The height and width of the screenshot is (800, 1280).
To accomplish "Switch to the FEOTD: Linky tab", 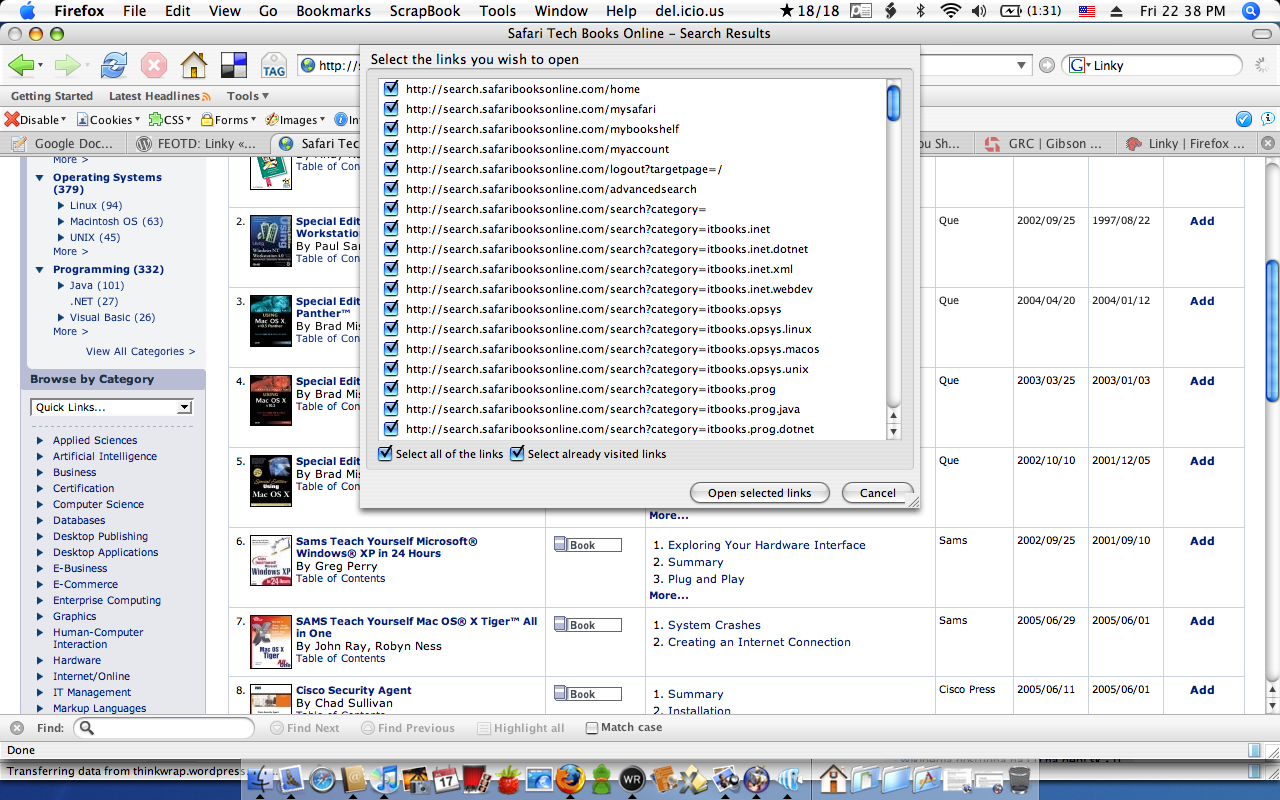I will tap(200, 143).
